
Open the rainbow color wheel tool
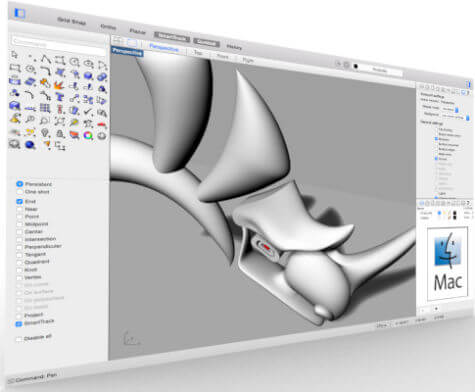[88, 135]
